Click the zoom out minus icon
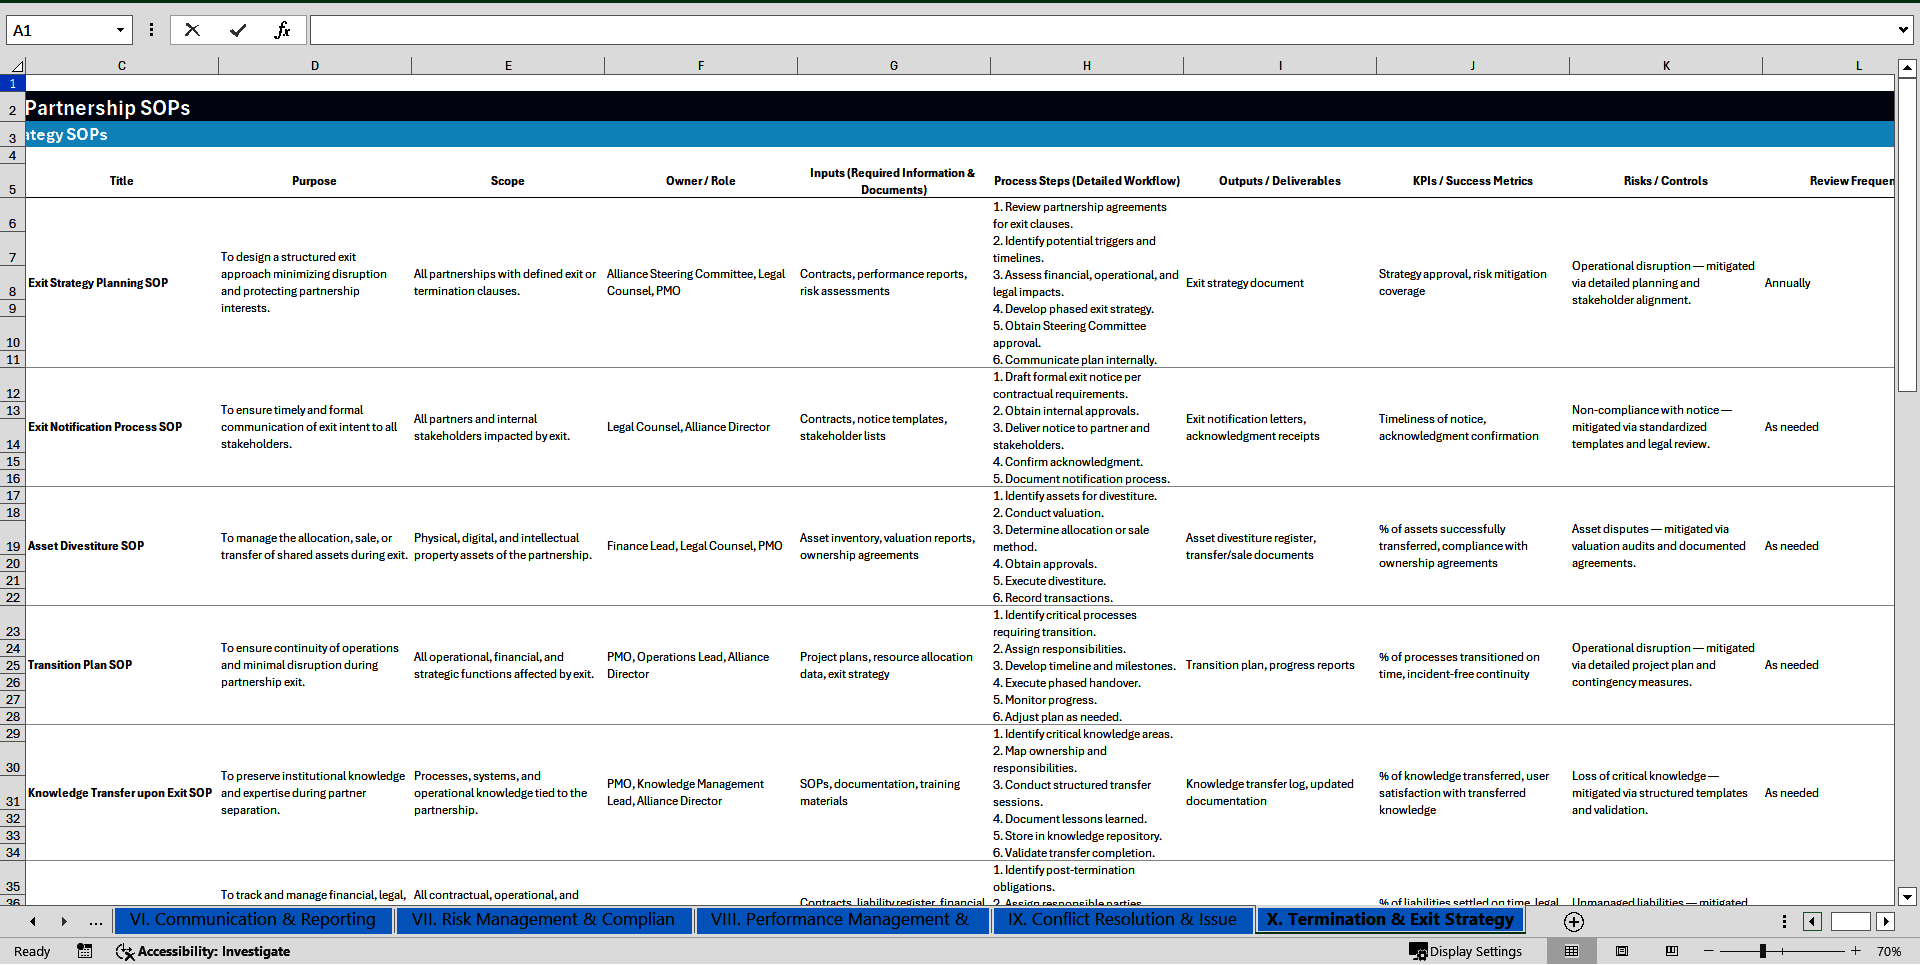The width and height of the screenshot is (1920, 965). [x=1709, y=951]
